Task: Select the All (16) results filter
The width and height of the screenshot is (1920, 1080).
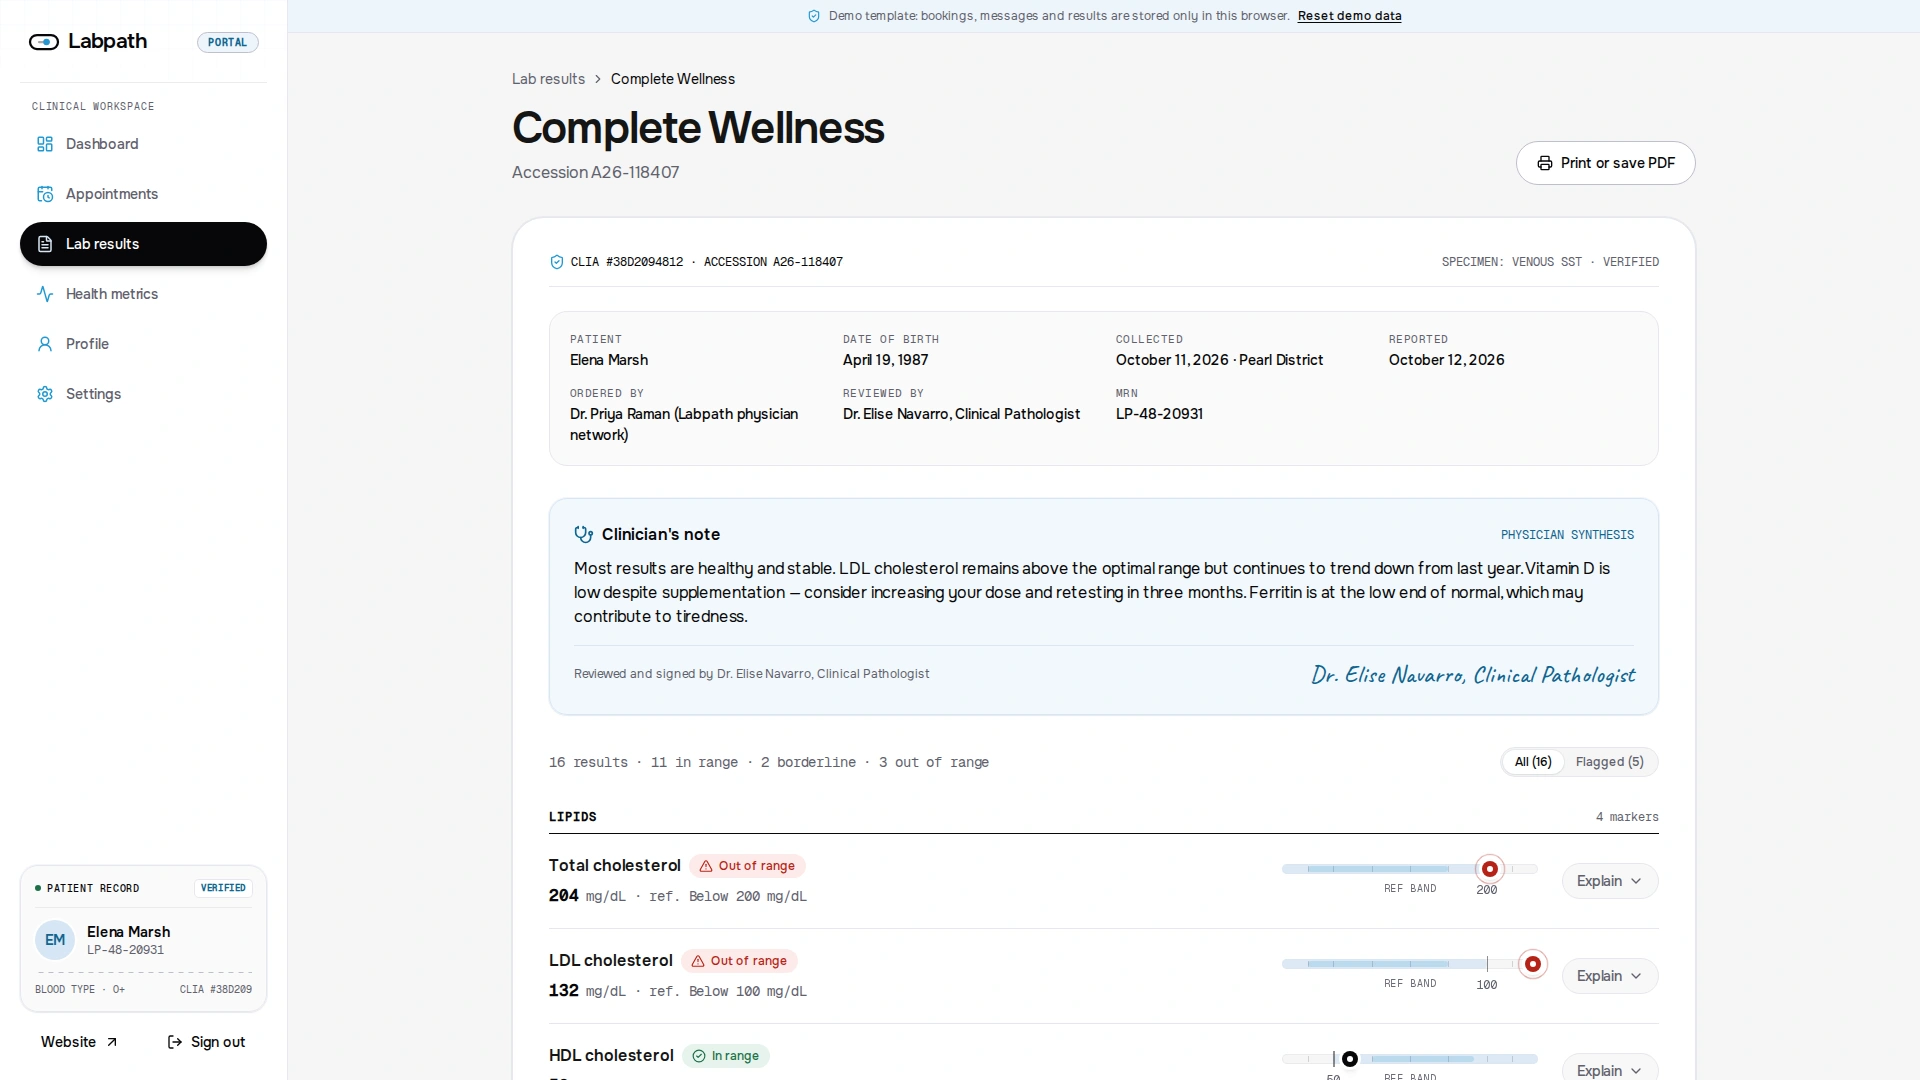Action: coord(1533,762)
